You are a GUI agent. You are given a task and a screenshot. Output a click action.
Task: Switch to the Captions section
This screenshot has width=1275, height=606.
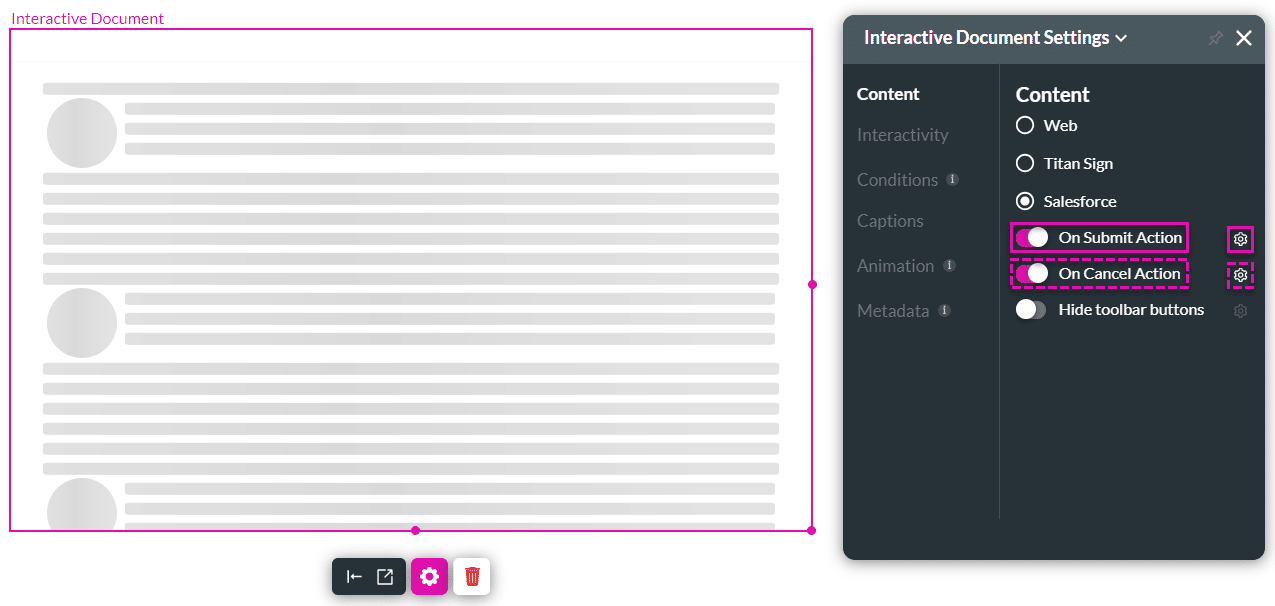[x=889, y=220]
